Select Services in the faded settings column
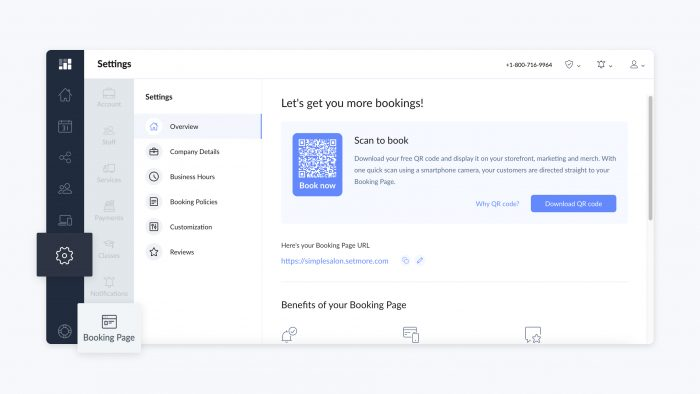This screenshot has width=700, height=394. pyautogui.click(x=109, y=174)
